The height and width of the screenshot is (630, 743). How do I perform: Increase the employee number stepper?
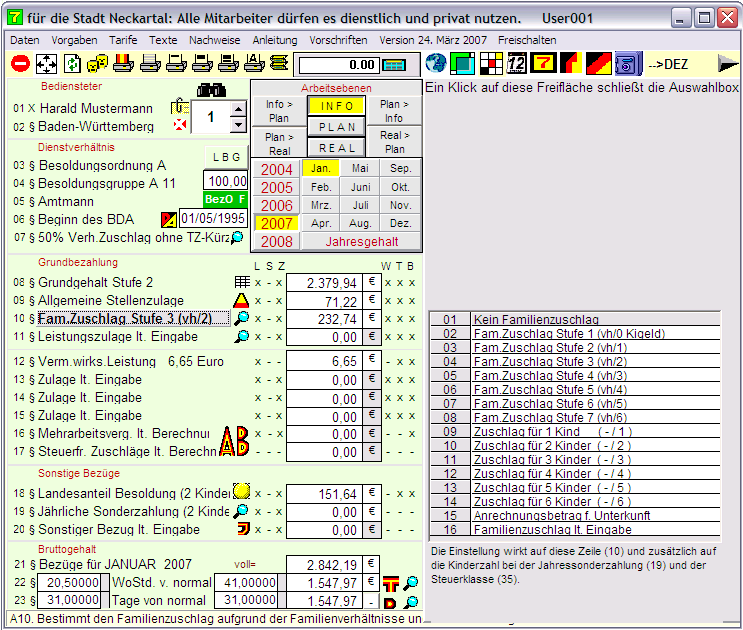click(x=238, y=109)
